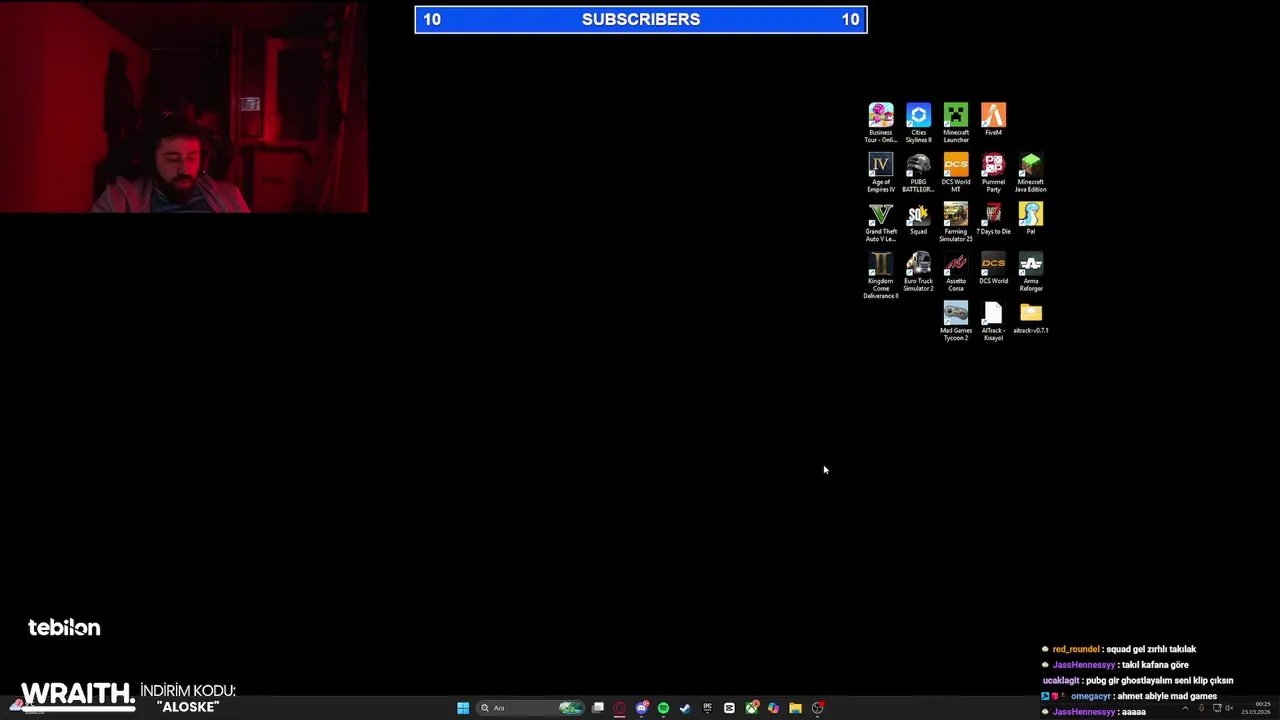Viewport: 1280px width, 720px height.
Task: Unmute via the muted volume tray icon
Action: (1229, 708)
